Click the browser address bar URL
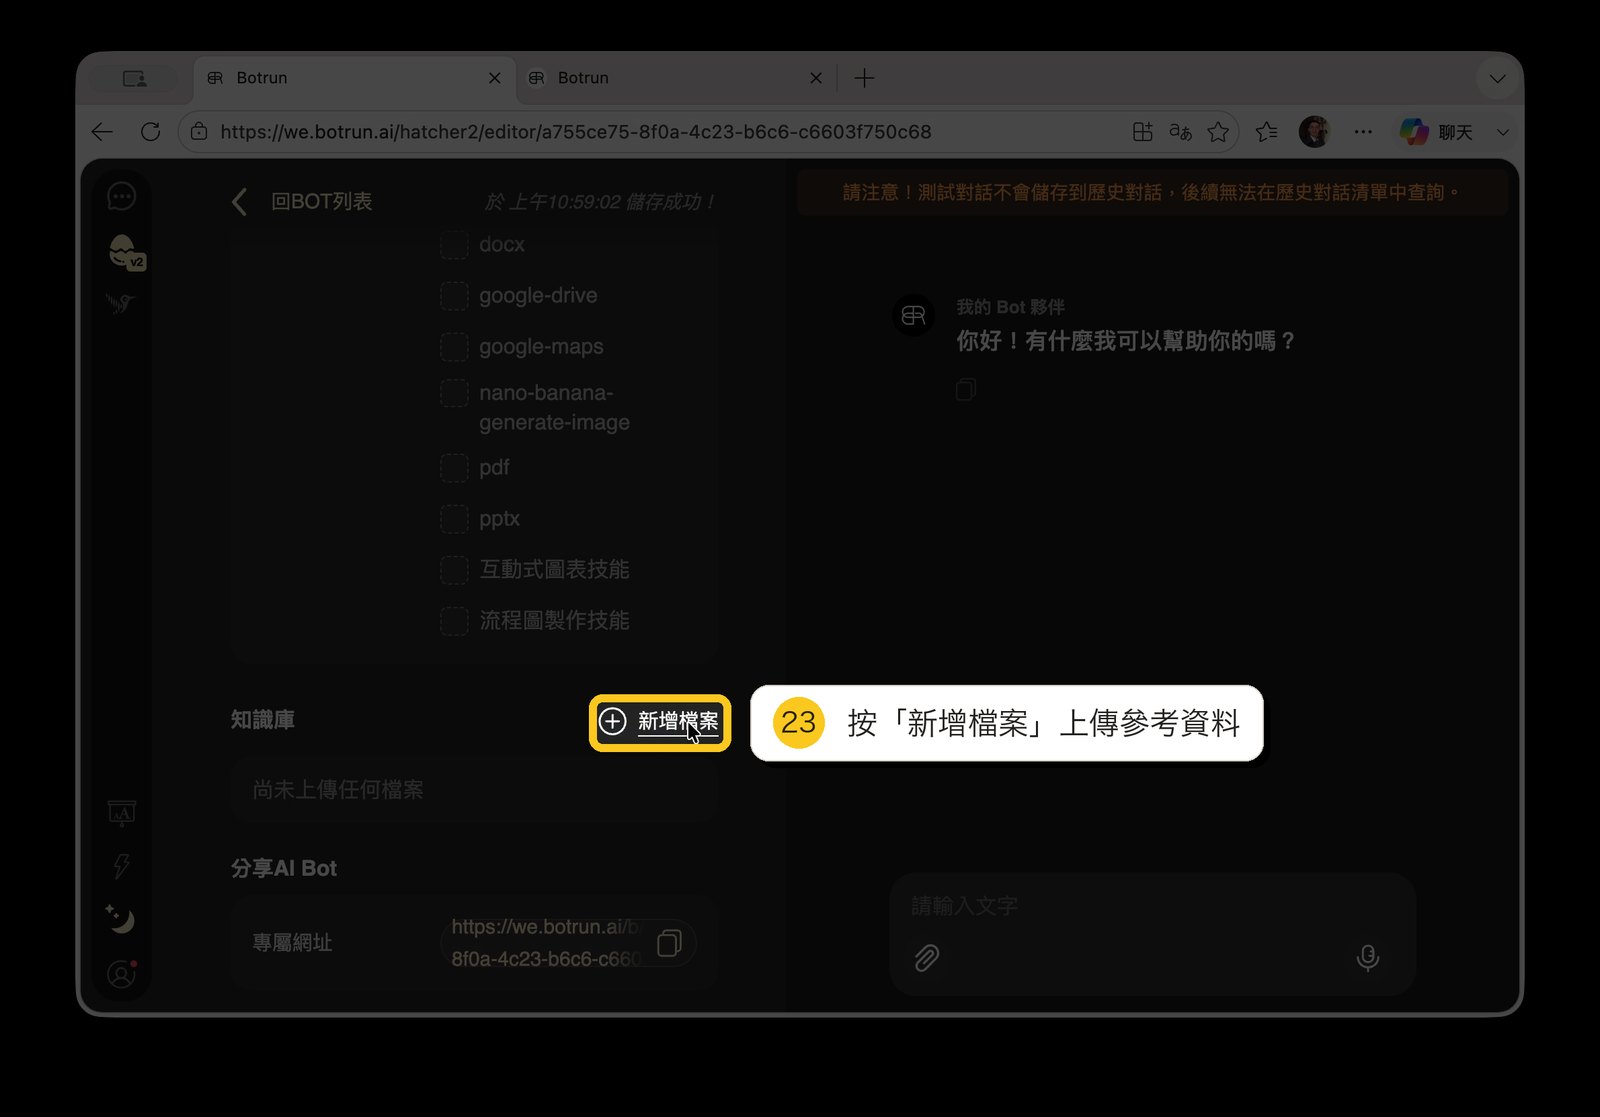1600x1117 pixels. pos(576,132)
